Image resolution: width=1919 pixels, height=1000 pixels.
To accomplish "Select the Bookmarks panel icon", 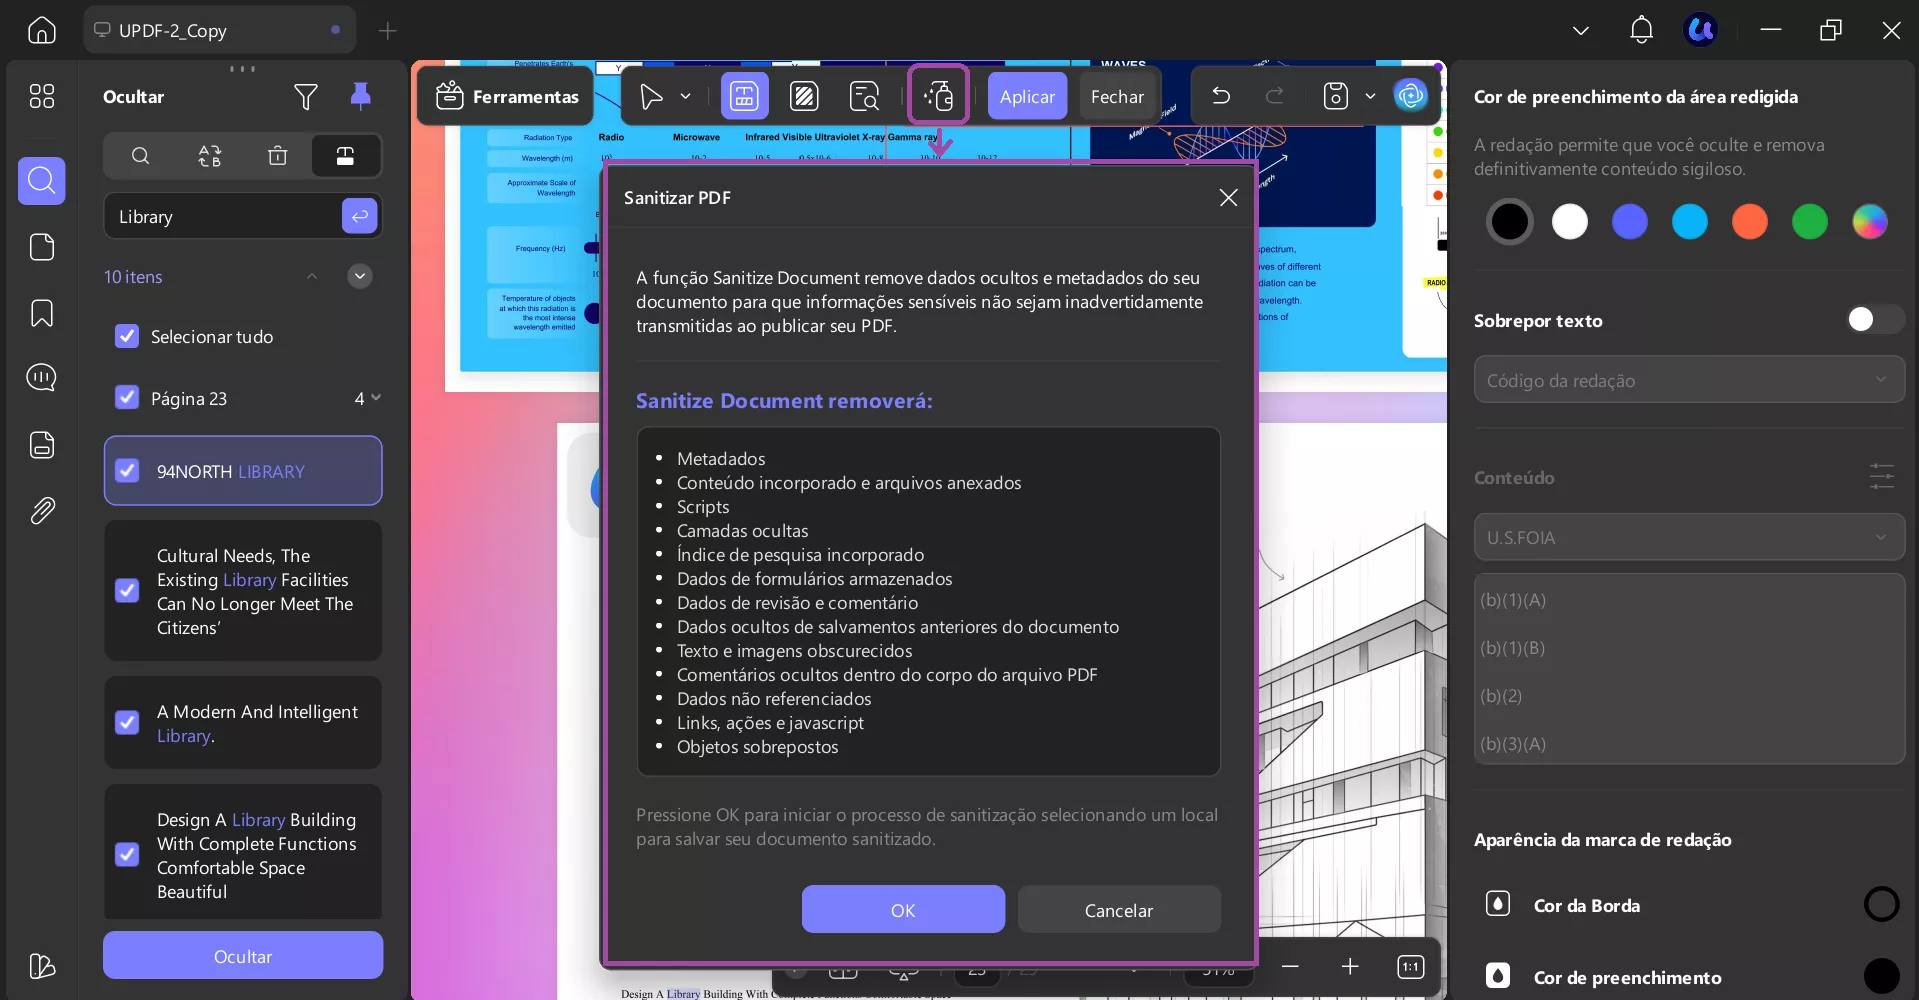I will 42,313.
